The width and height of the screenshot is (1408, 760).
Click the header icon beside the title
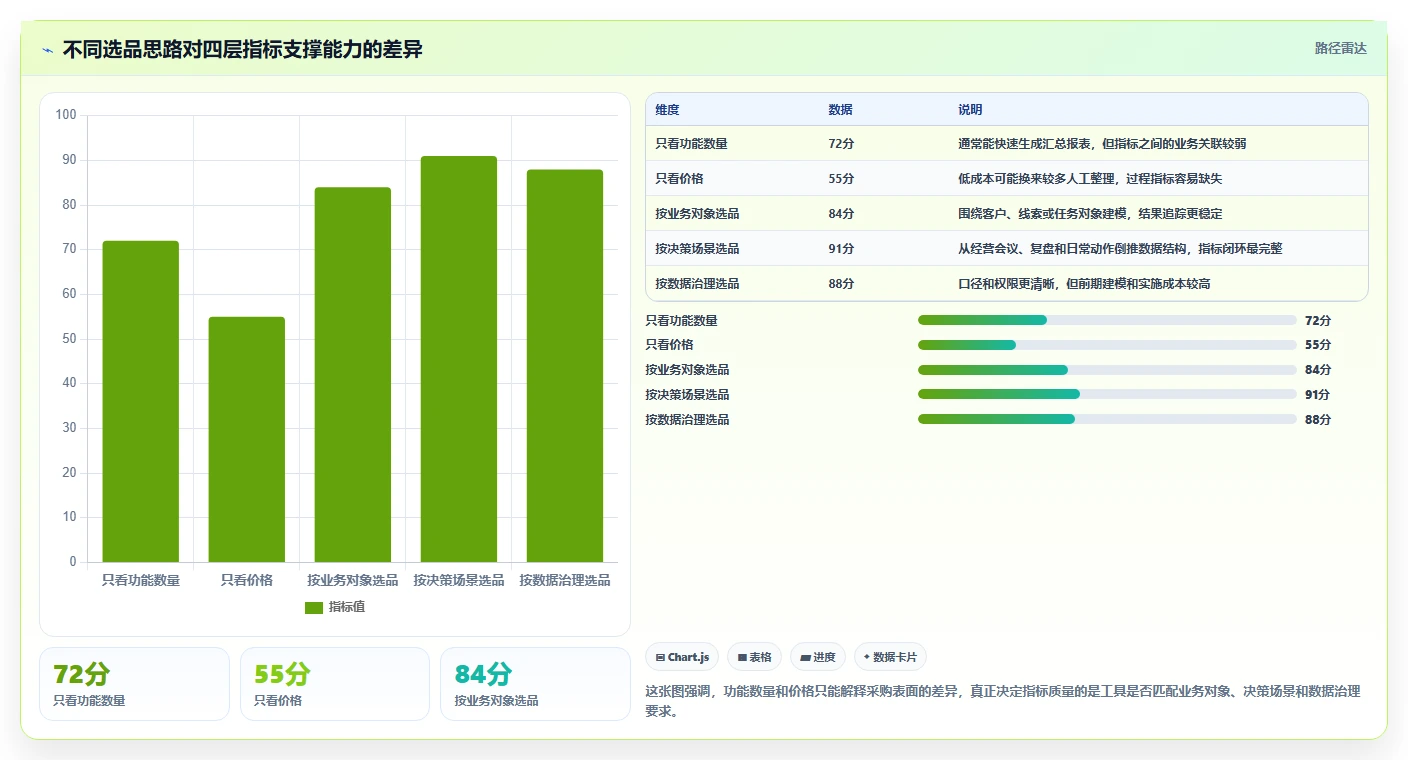tap(48, 50)
